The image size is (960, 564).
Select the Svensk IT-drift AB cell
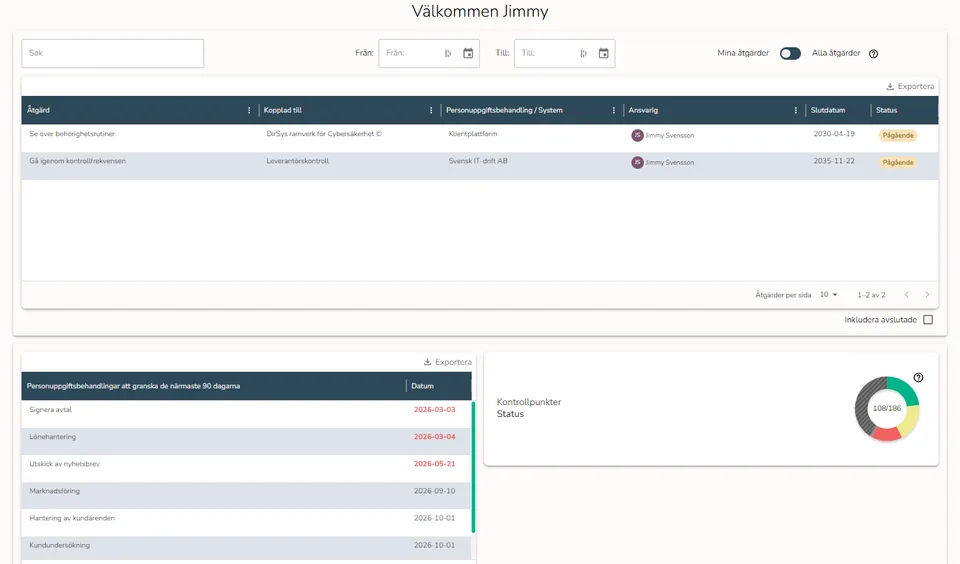click(x=478, y=161)
